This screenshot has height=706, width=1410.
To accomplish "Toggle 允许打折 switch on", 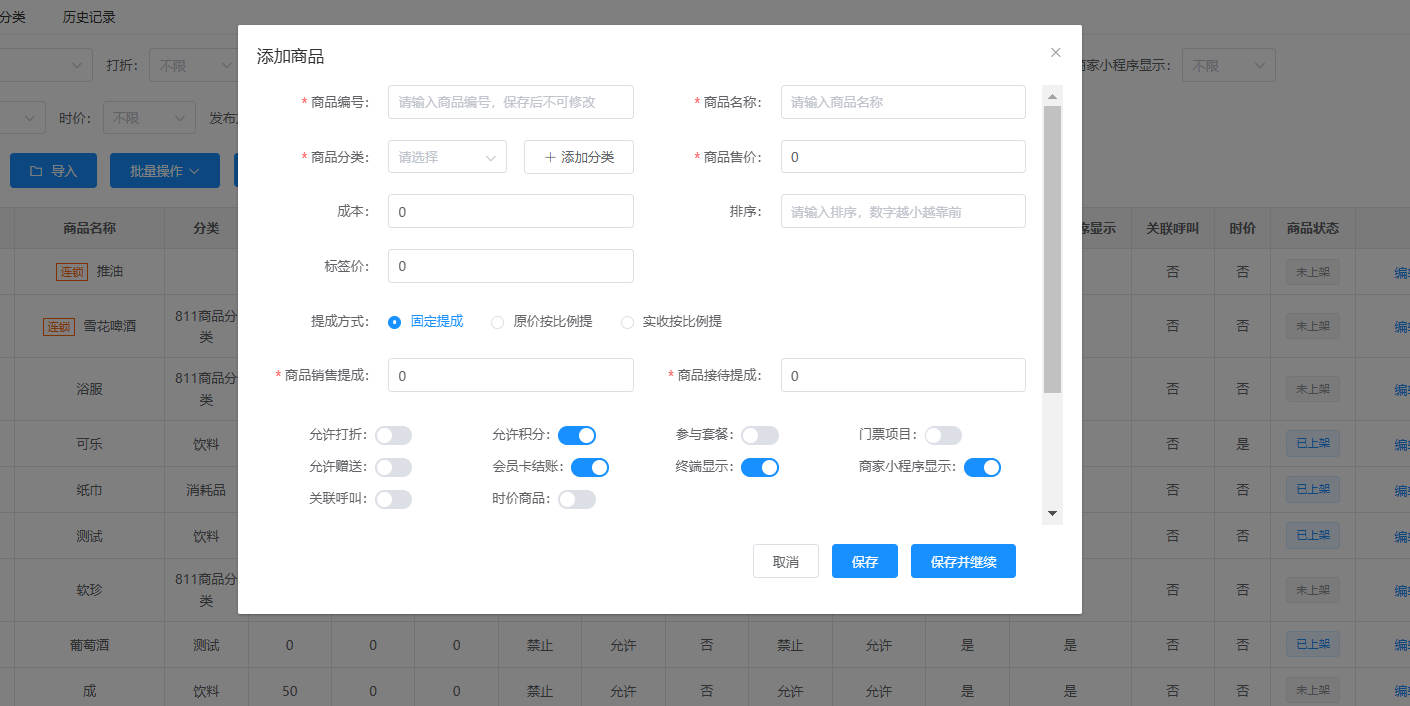I will pyautogui.click(x=393, y=435).
